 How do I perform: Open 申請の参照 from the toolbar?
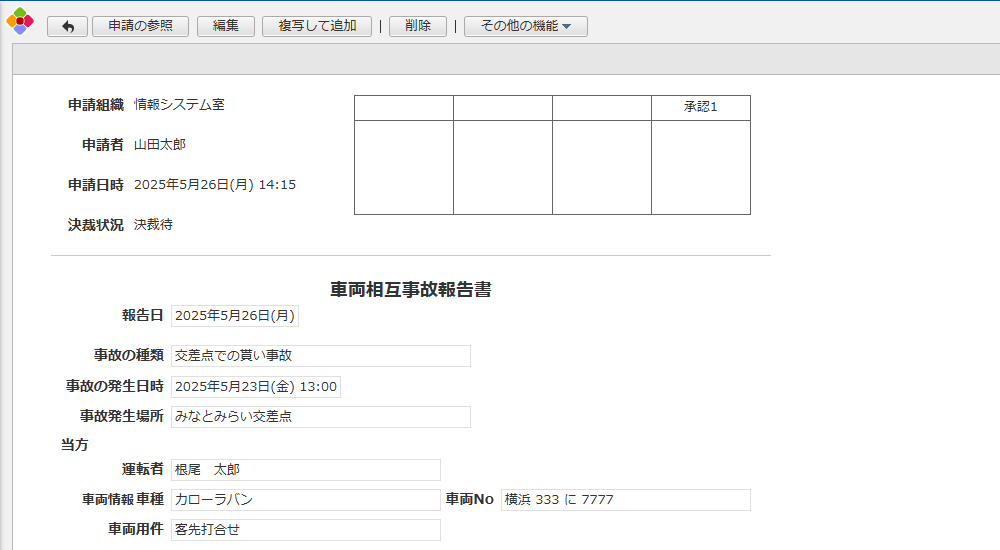tap(140, 27)
